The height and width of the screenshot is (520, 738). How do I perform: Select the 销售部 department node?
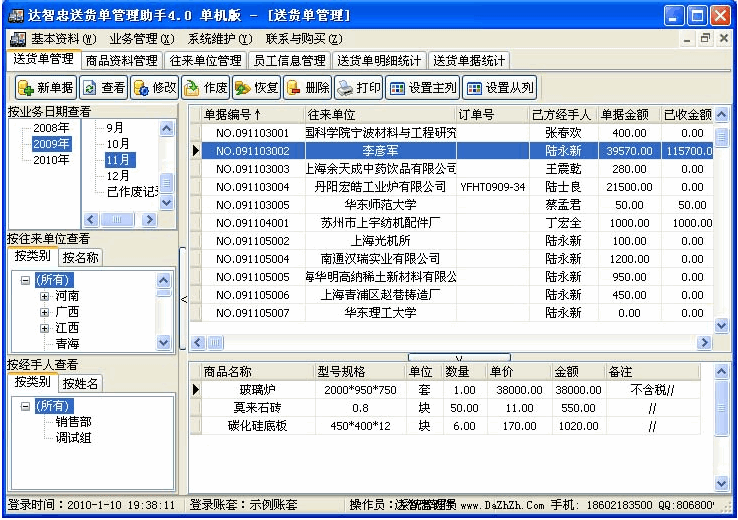[x=73, y=422]
